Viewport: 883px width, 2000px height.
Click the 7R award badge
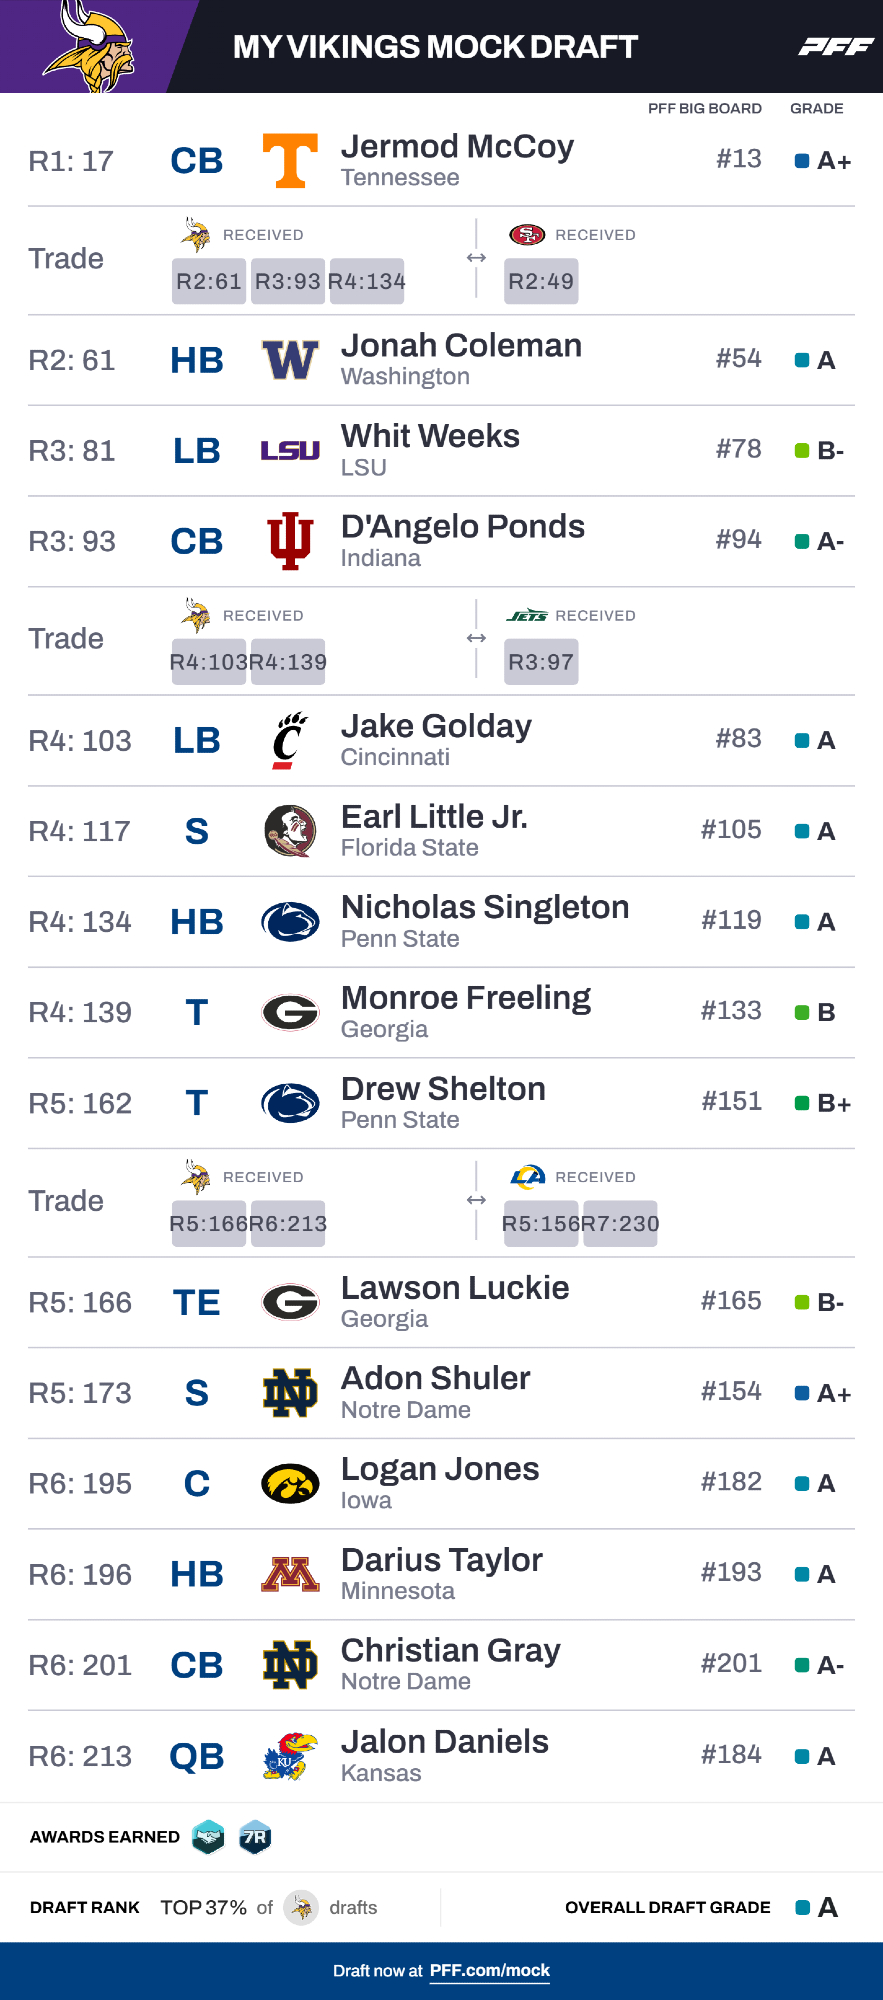(255, 1837)
